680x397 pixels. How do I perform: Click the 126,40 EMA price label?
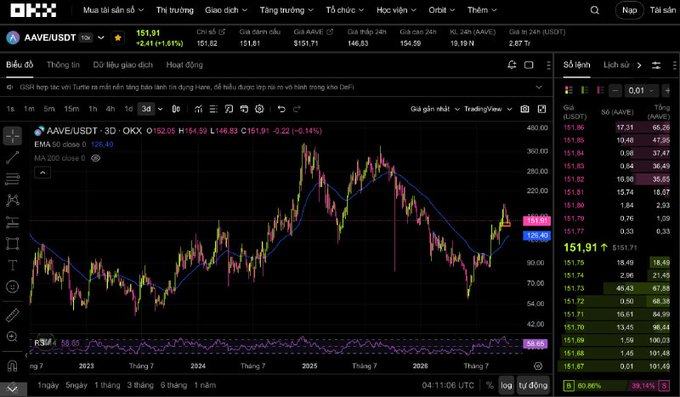pyautogui.click(x=537, y=236)
